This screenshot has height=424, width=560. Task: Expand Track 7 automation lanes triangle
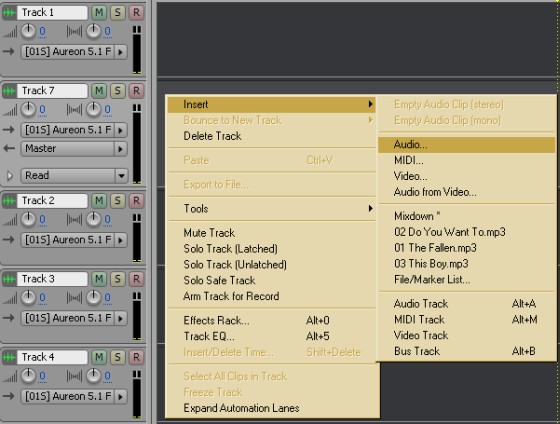point(10,175)
